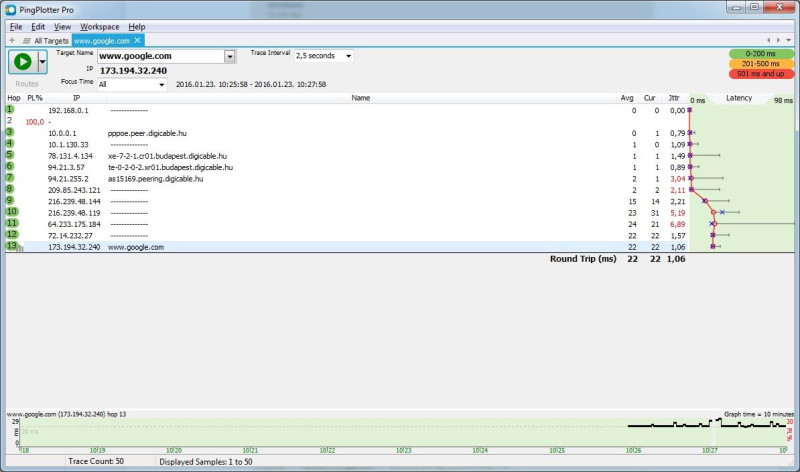Click as15169.peering.digicable.hu hop name
The width and height of the screenshot is (800, 472).
point(156,179)
